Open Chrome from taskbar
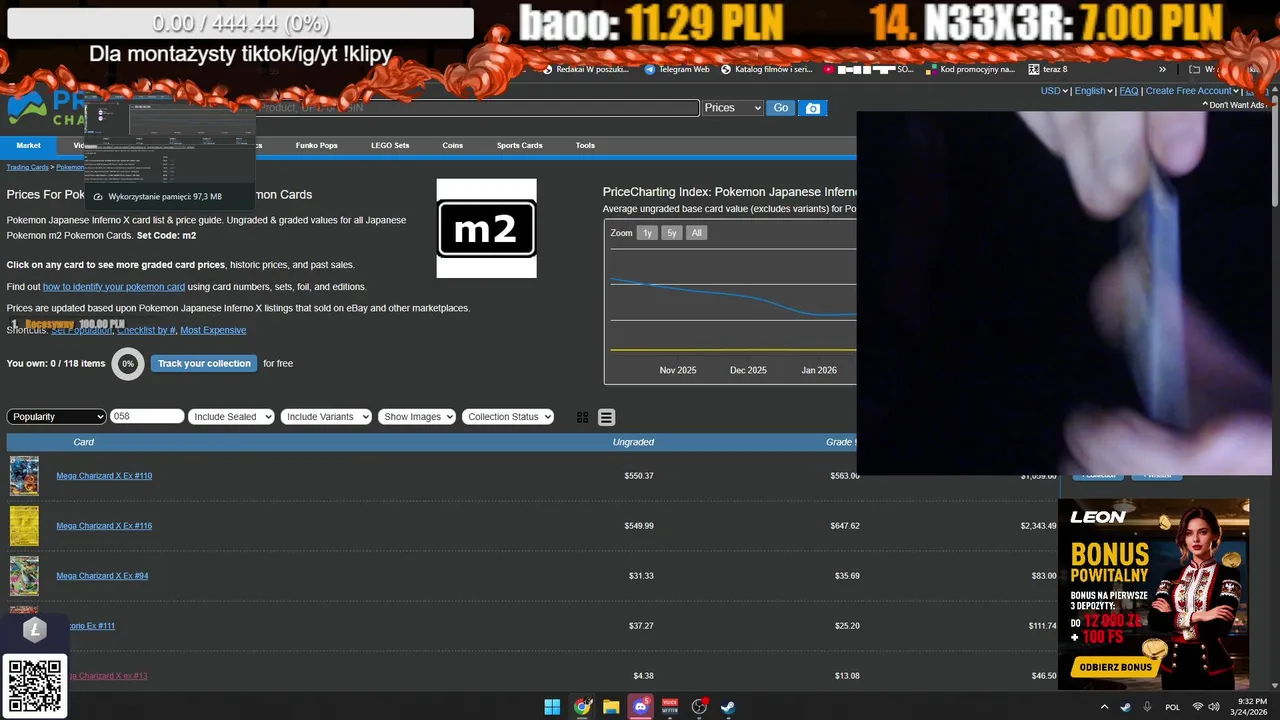The image size is (1280, 720). click(x=582, y=707)
